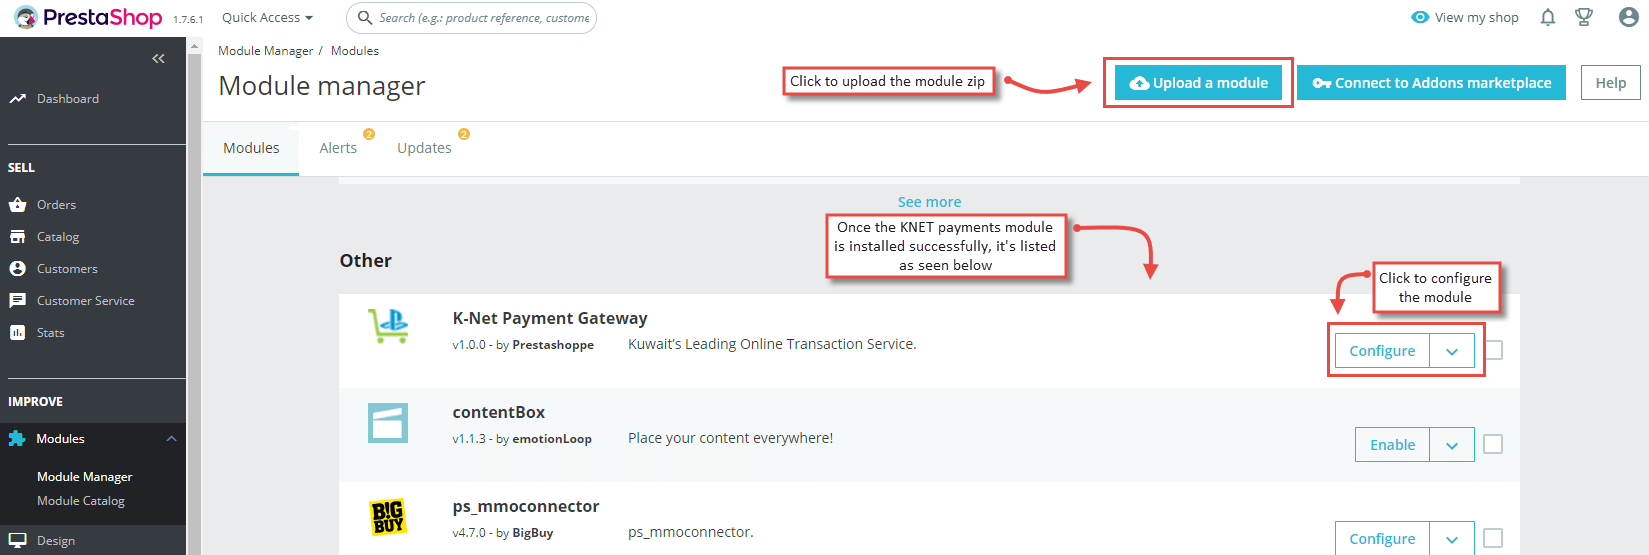Check the ps_mmoconnector module checkbox

[1493, 538]
